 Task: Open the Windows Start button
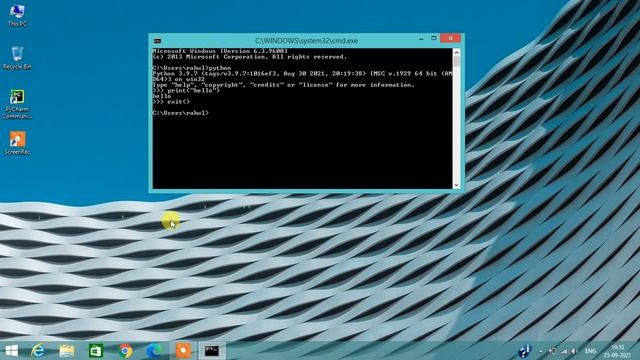tap(11, 351)
